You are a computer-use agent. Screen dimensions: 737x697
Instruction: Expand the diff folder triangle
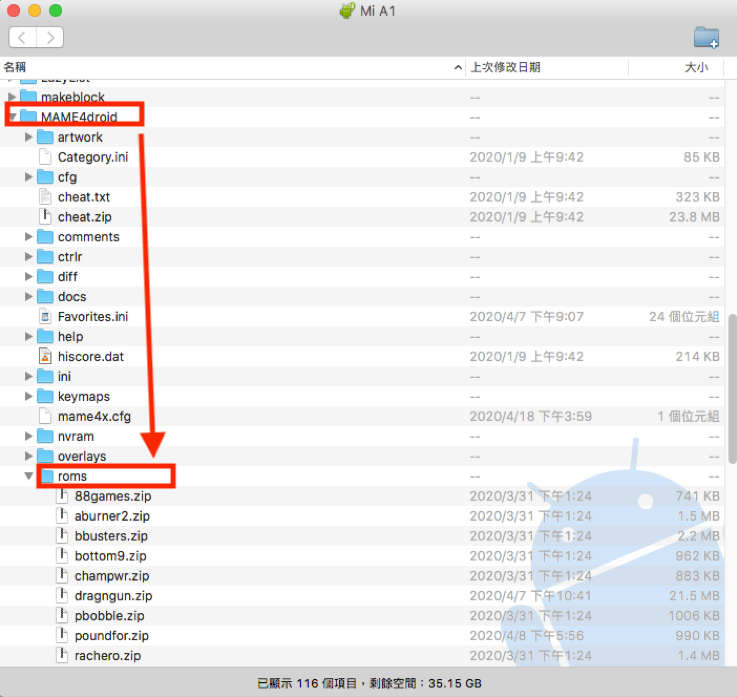pyautogui.click(x=29, y=276)
